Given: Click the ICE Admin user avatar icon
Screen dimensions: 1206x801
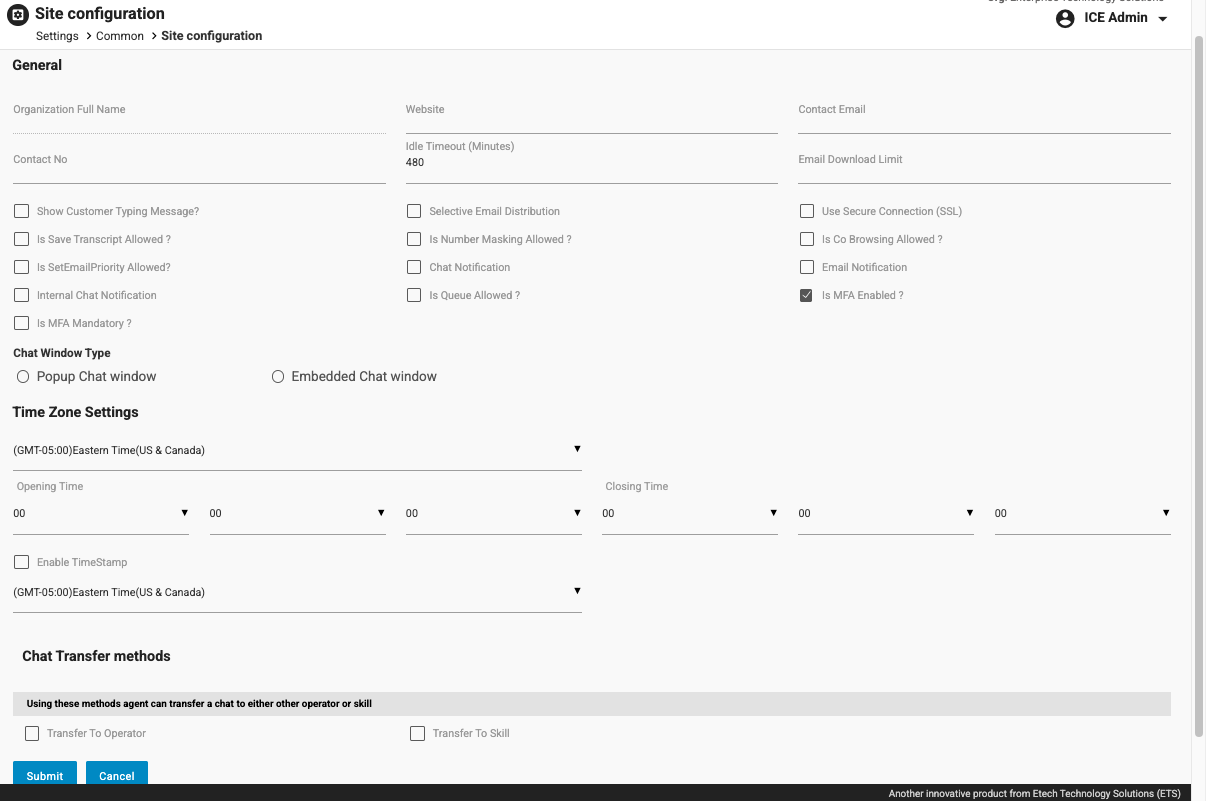Looking at the screenshot, I should 1065,19.
